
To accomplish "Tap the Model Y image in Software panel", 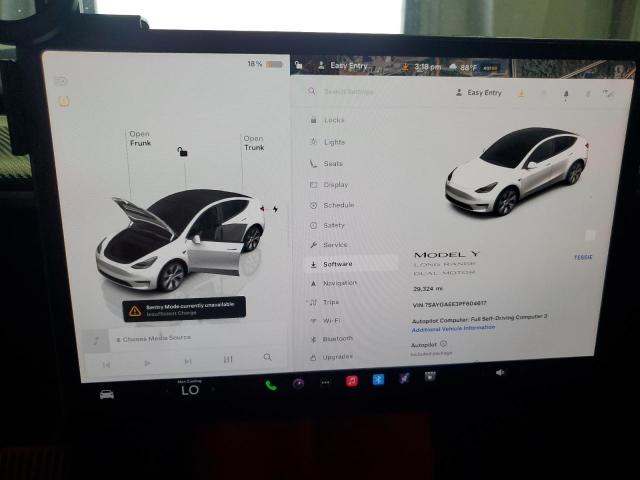I will click(x=517, y=171).
